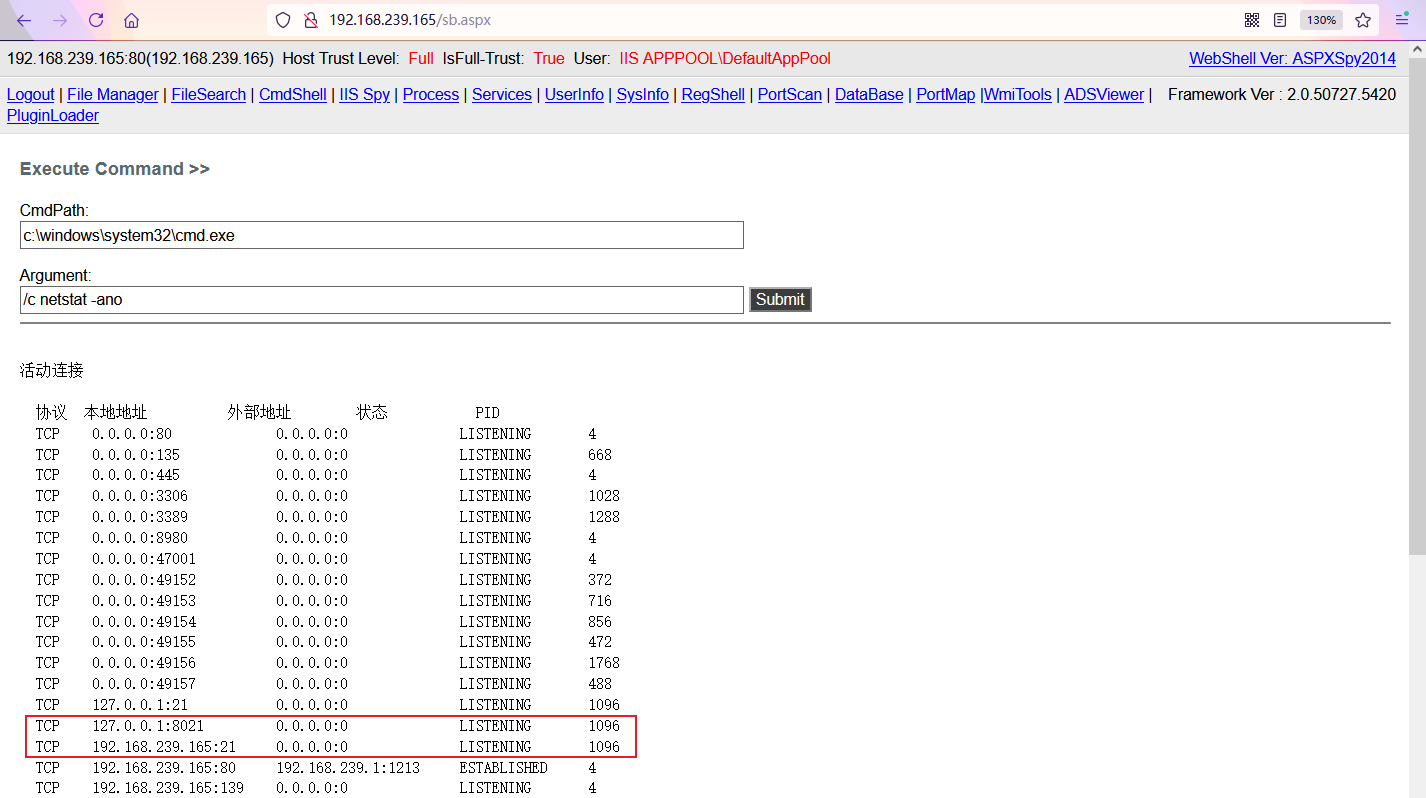The height and width of the screenshot is (798, 1426).
Task: Open the PortMap link
Action: [946, 95]
